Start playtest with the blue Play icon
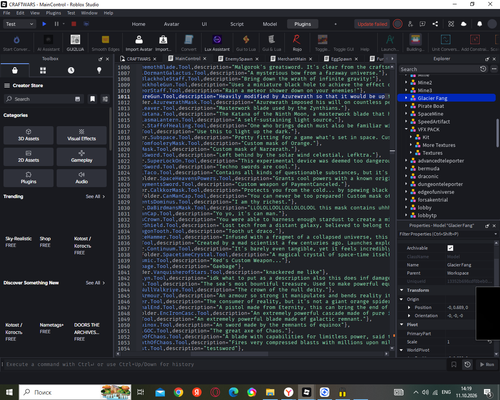The image size is (500, 400). tap(44, 24)
